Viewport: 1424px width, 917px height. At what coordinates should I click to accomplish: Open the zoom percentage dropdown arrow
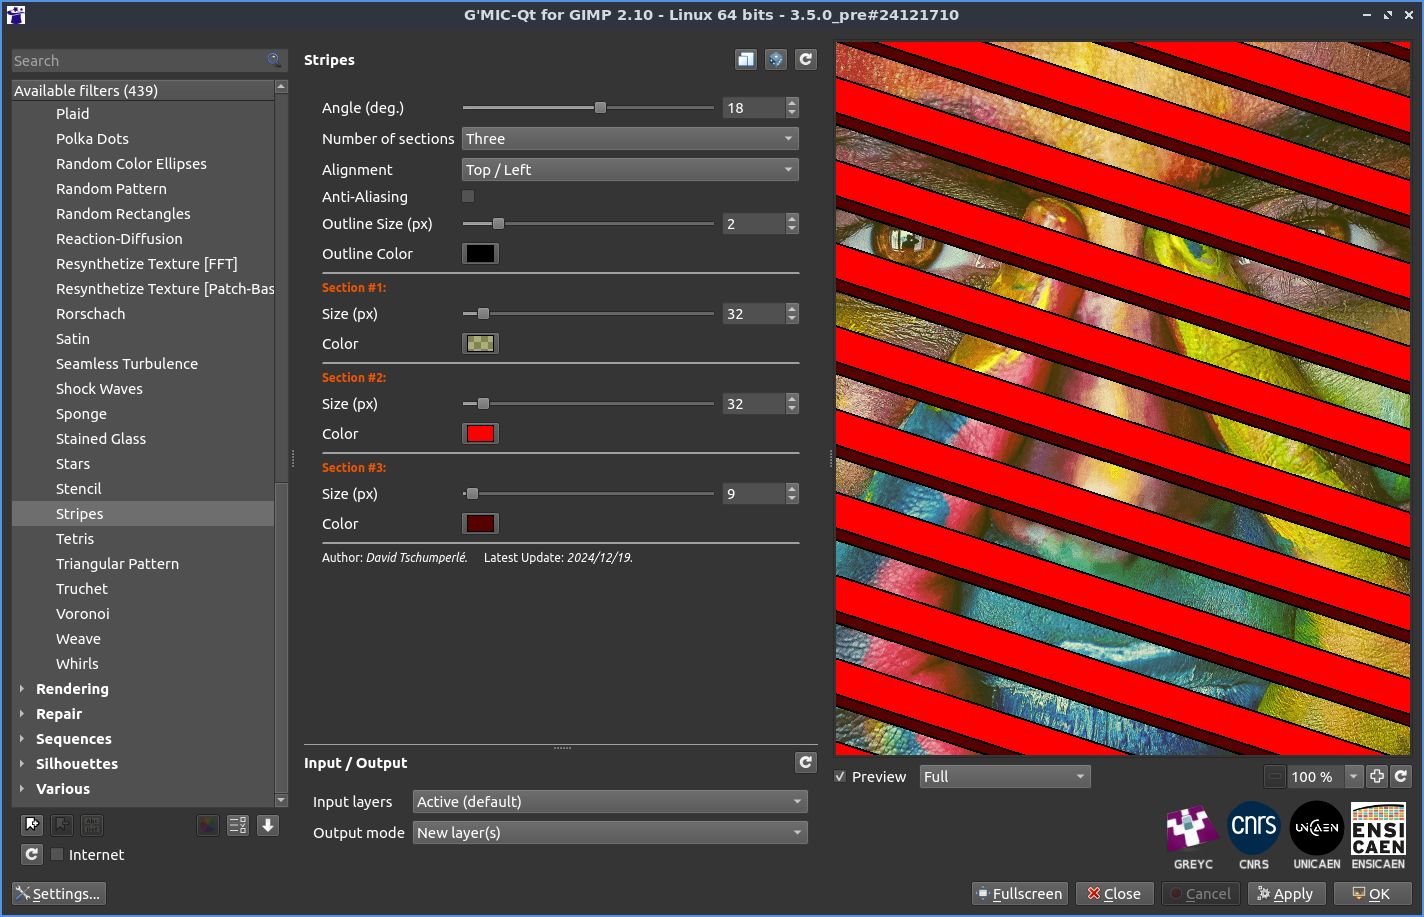(1353, 777)
